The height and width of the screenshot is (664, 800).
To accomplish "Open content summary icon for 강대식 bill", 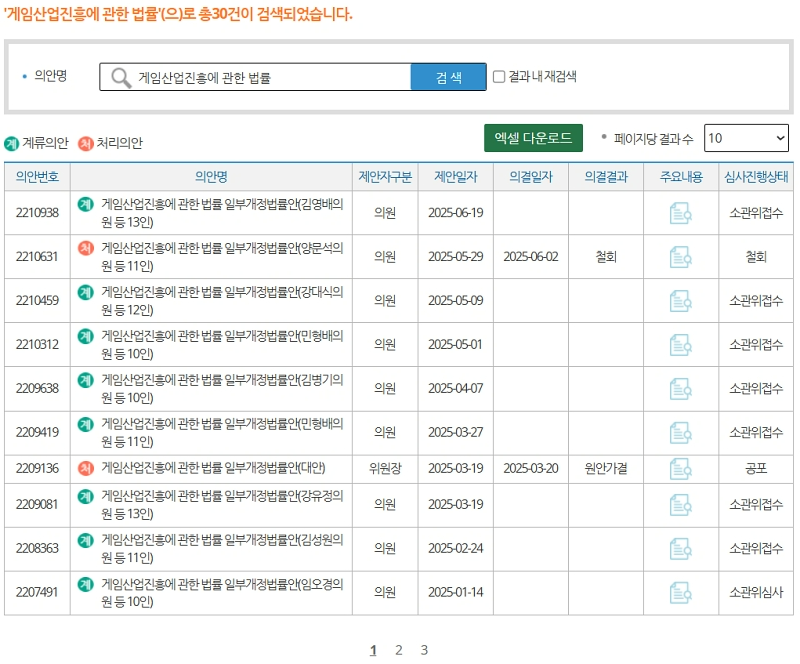I will pos(680,300).
